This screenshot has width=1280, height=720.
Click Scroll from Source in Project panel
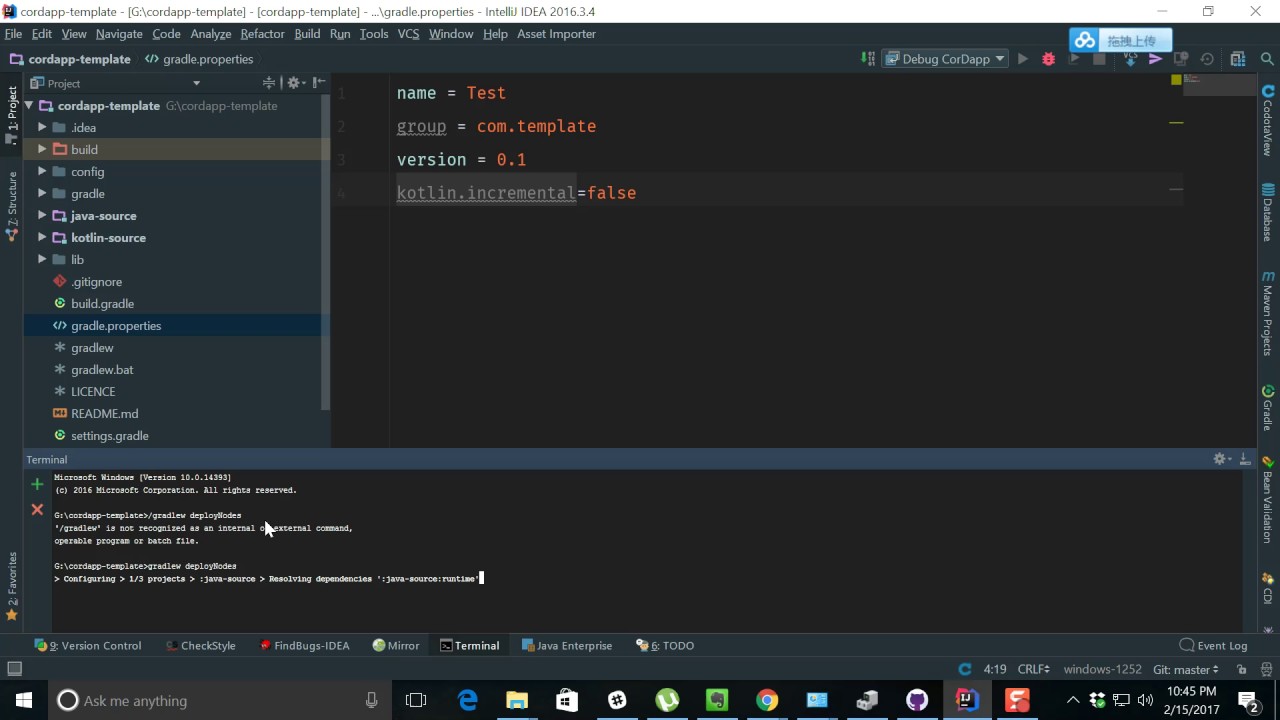269,83
